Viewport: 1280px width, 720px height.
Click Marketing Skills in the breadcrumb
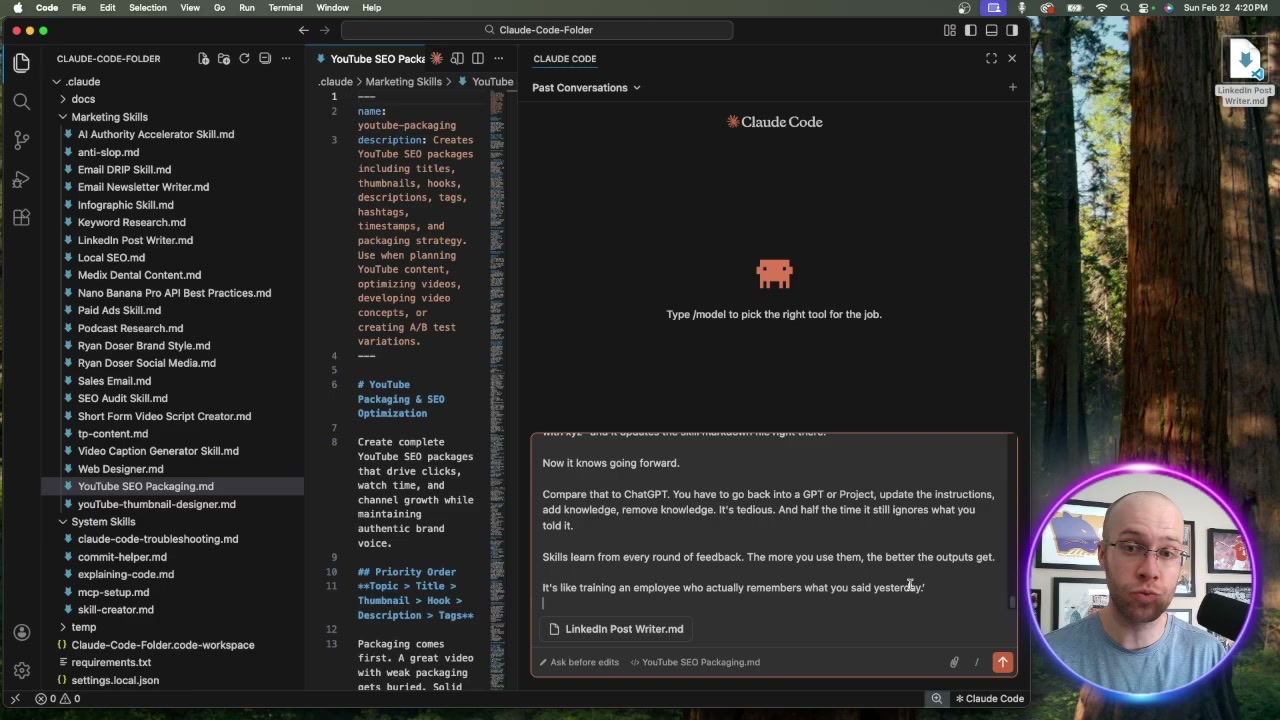pos(403,82)
